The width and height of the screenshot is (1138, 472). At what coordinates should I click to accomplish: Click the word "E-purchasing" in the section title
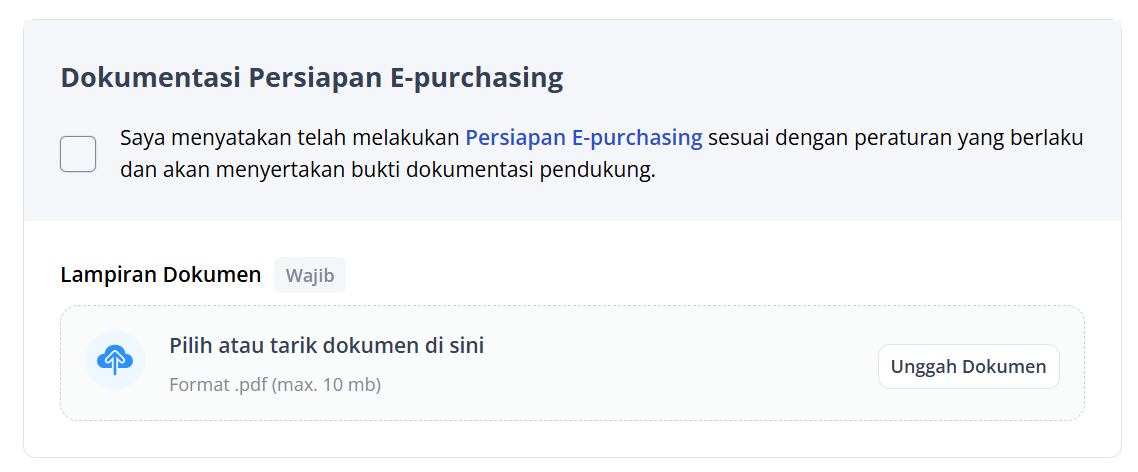[477, 79]
